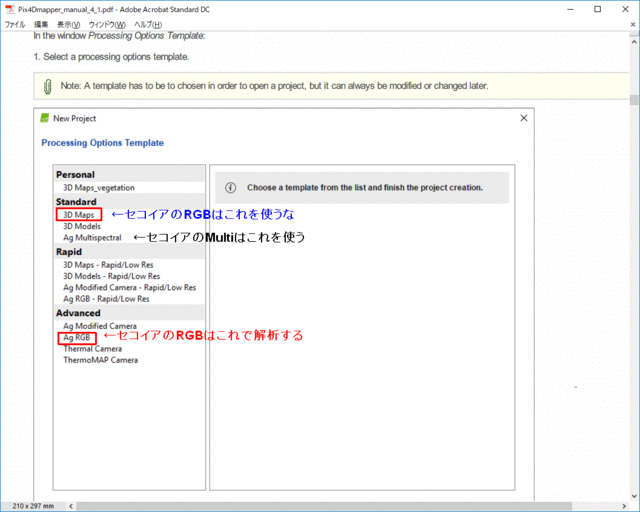Select 3D Maps - Rapid/Low Res template
The image size is (640, 512).
108,265
